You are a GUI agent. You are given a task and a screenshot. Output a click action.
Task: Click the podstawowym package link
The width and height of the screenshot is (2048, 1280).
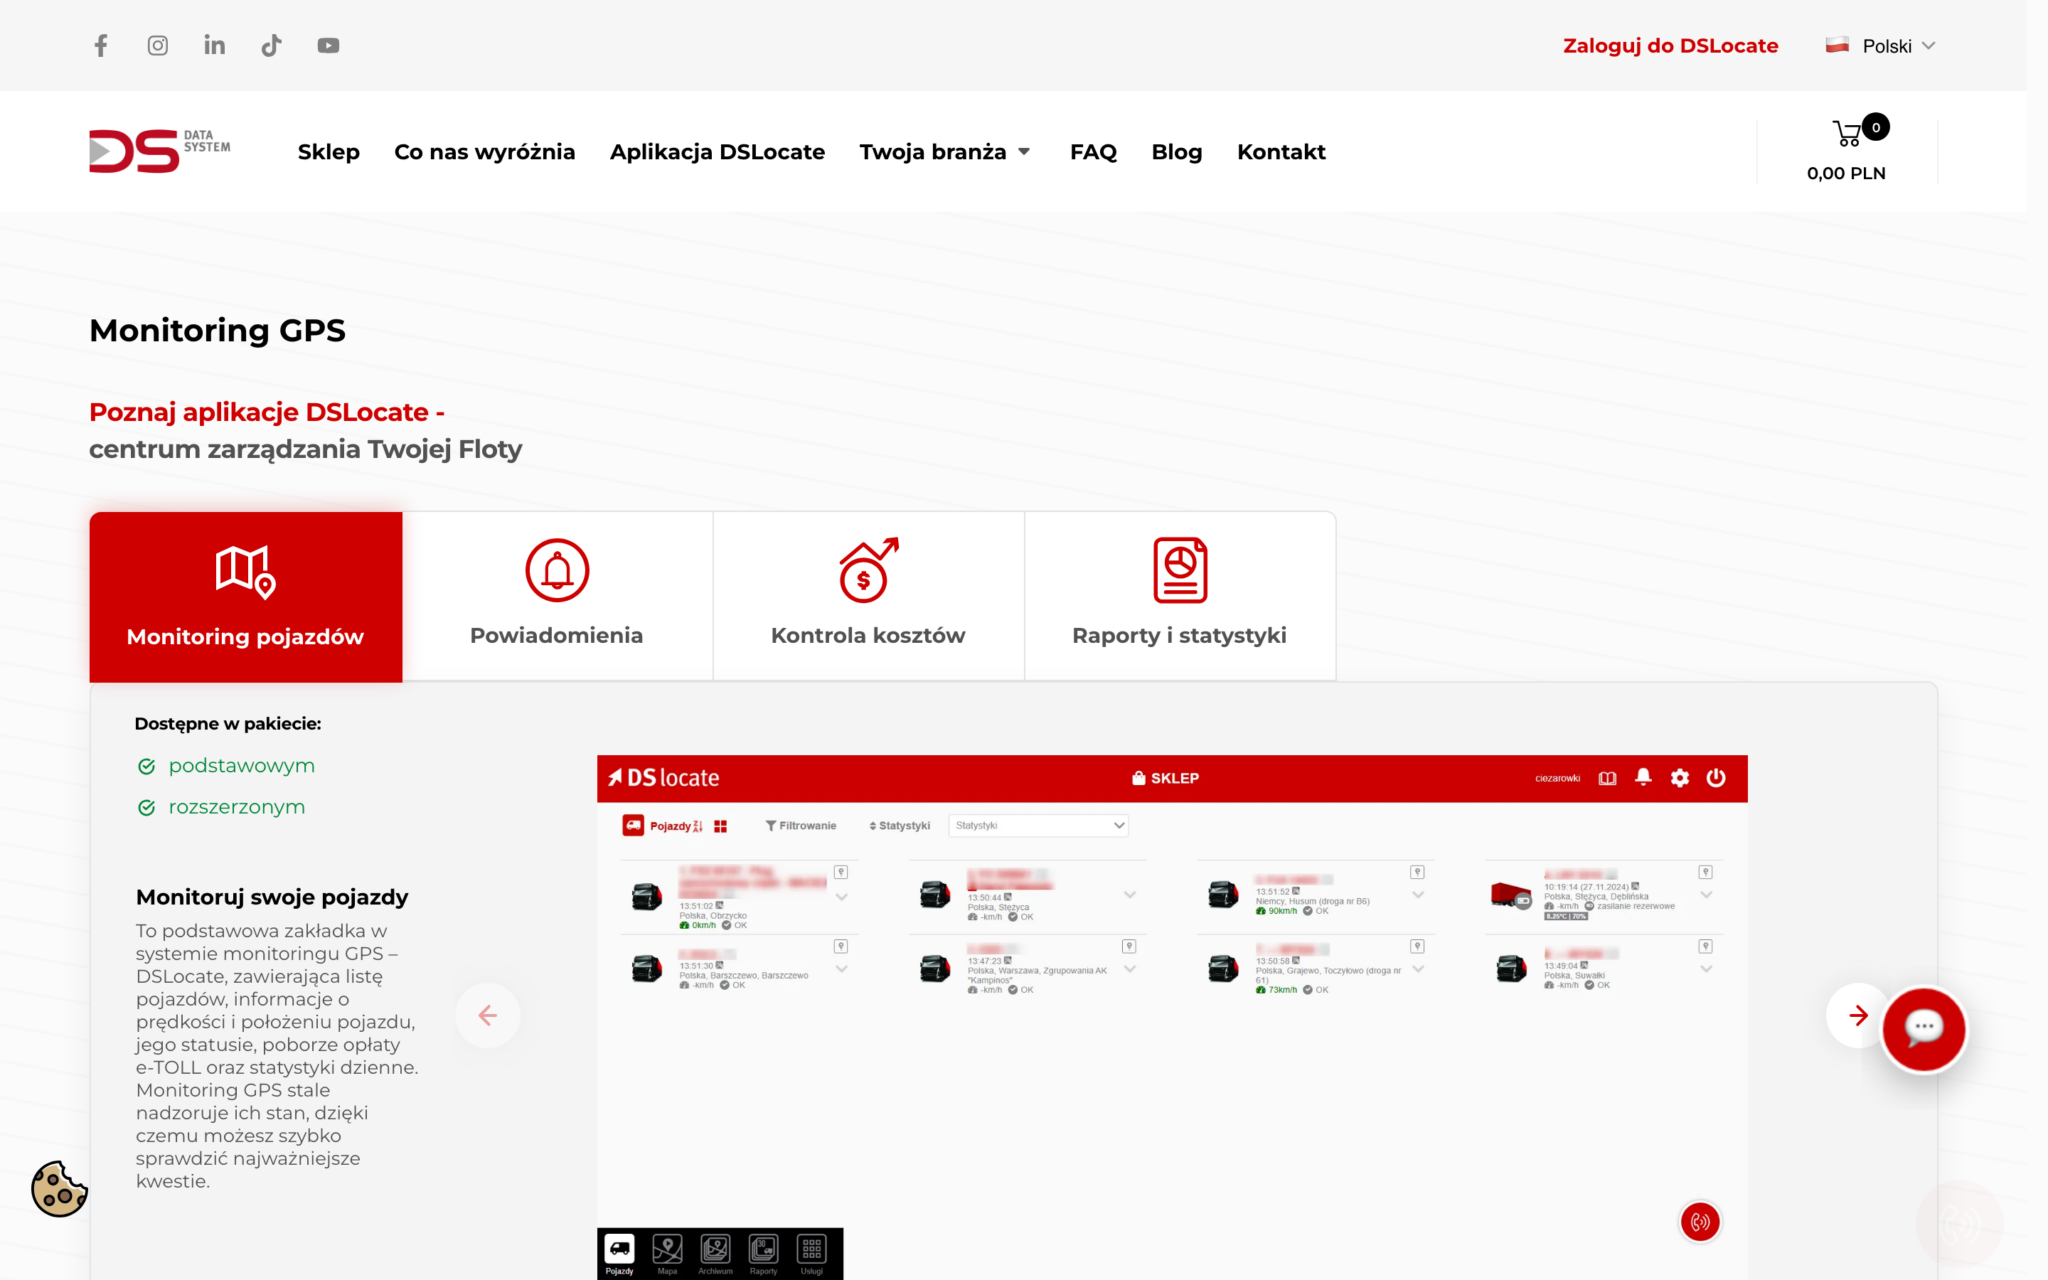click(242, 766)
